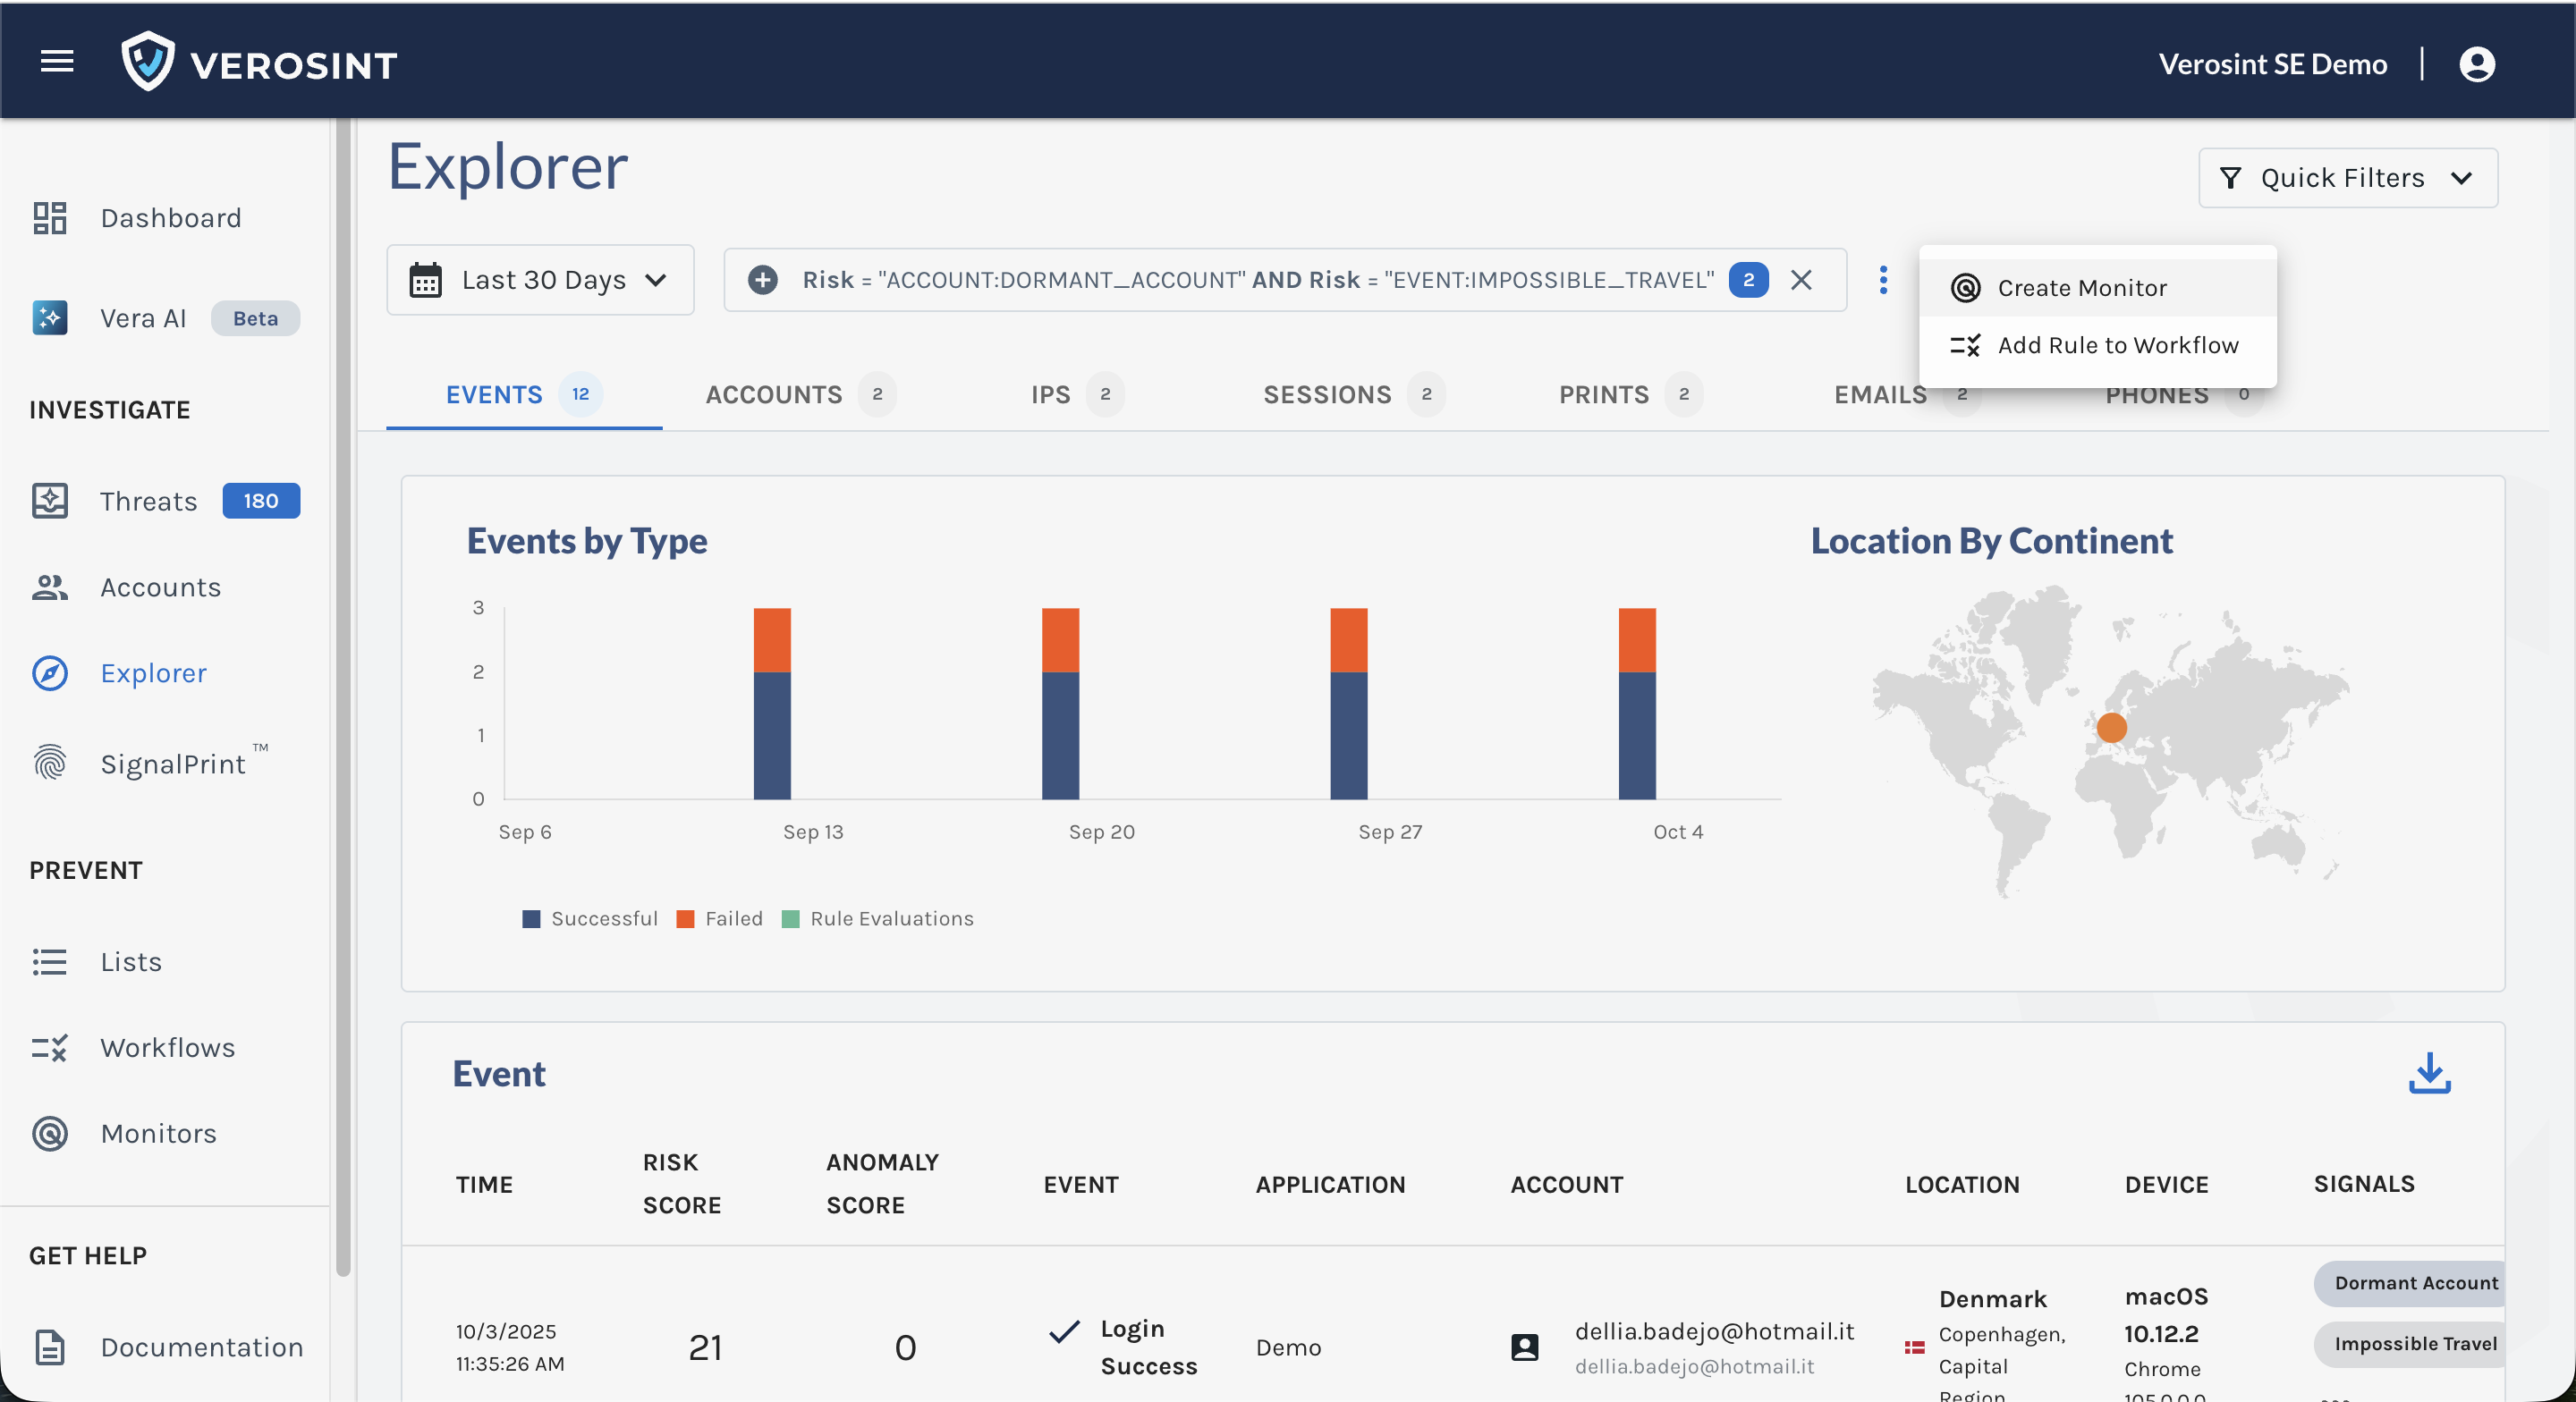Open SignalPrint from sidebar
Image resolution: width=2576 pixels, height=1402 pixels.
click(172, 764)
